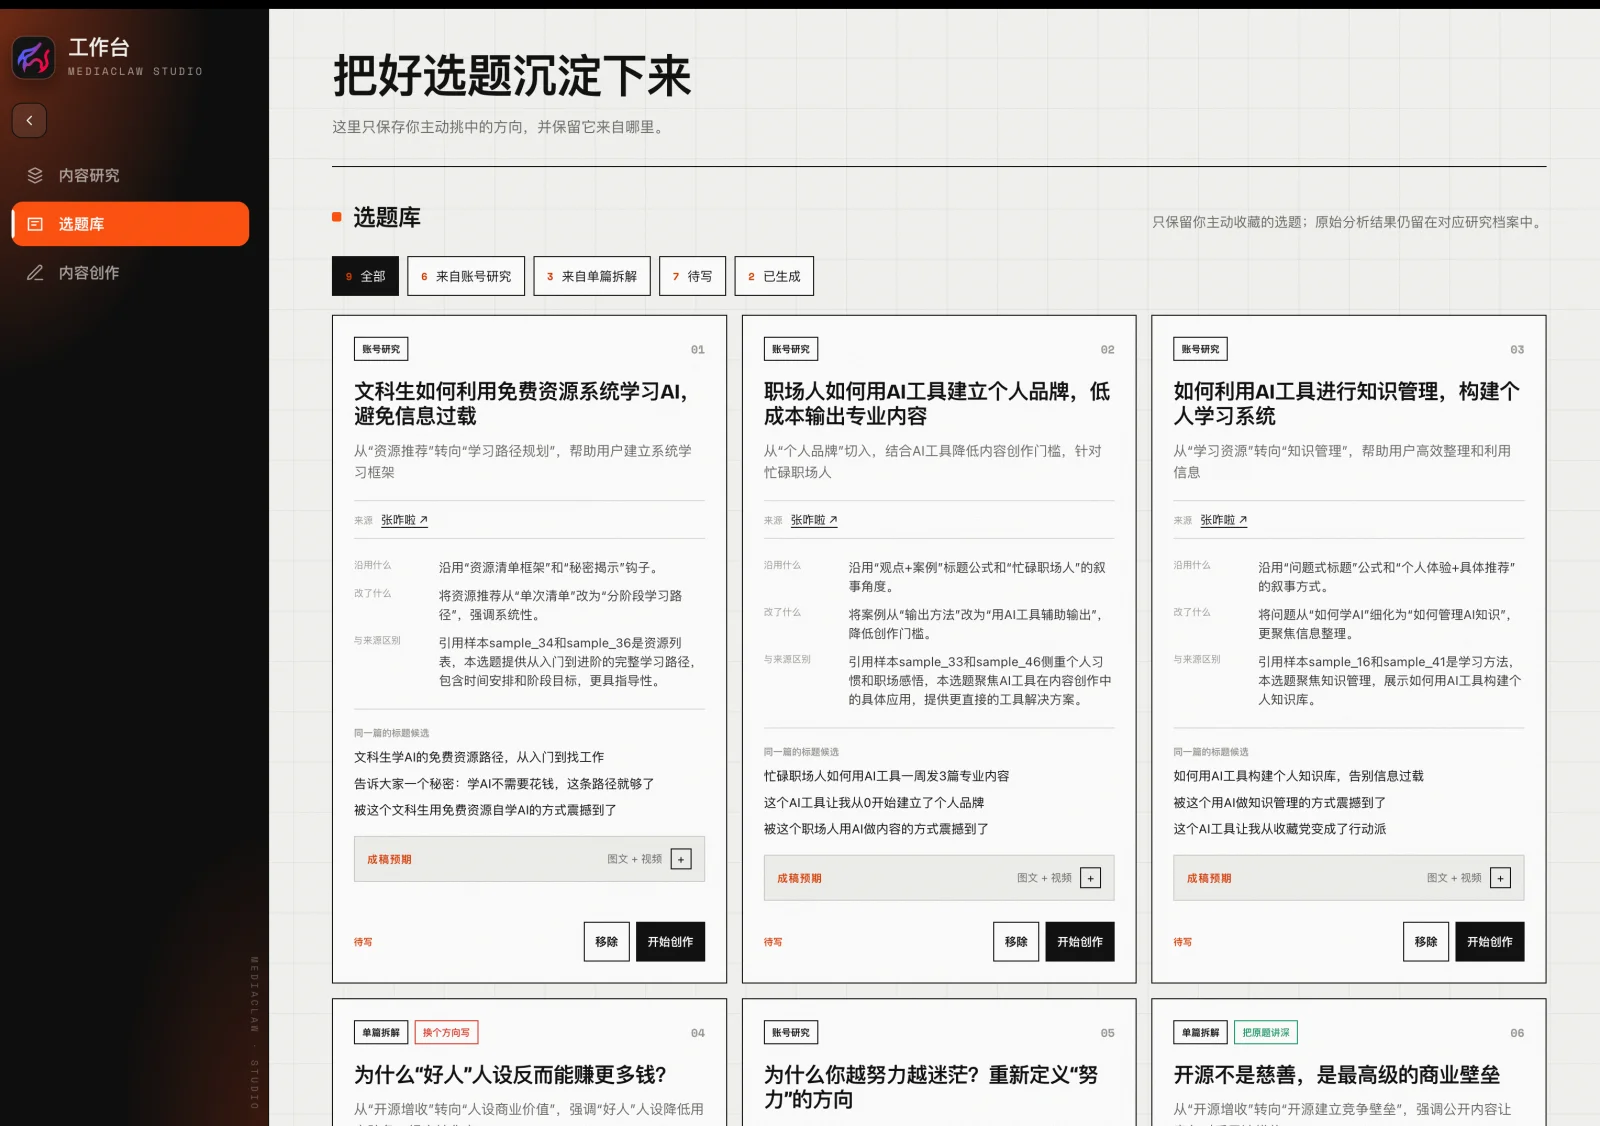
Task: Click 移除 on the 职场人 topic card
Action: pyautogui.click(x=1016, y=941)
